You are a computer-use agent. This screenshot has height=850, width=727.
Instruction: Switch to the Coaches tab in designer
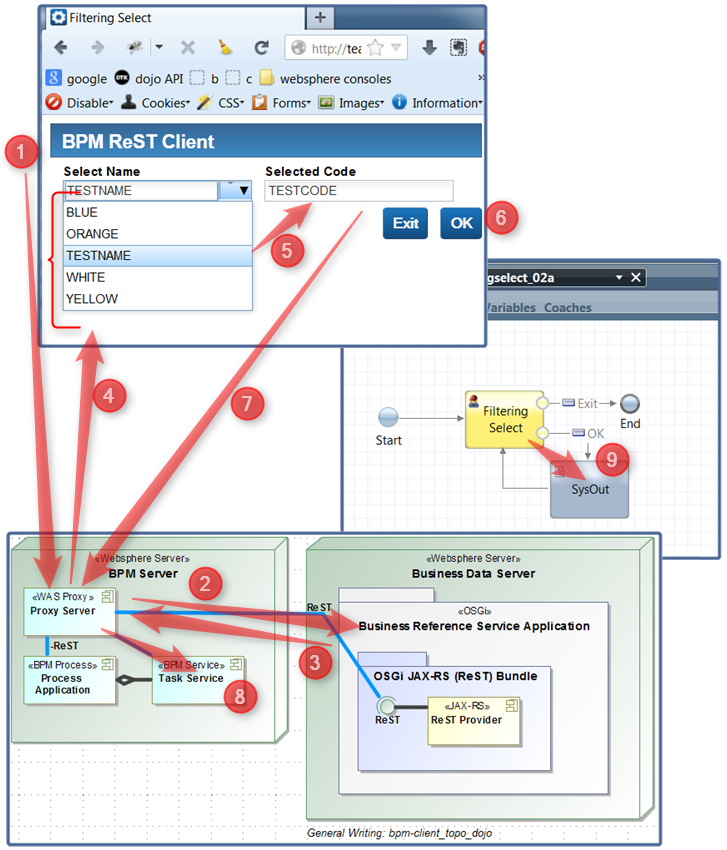click(568, 307)
